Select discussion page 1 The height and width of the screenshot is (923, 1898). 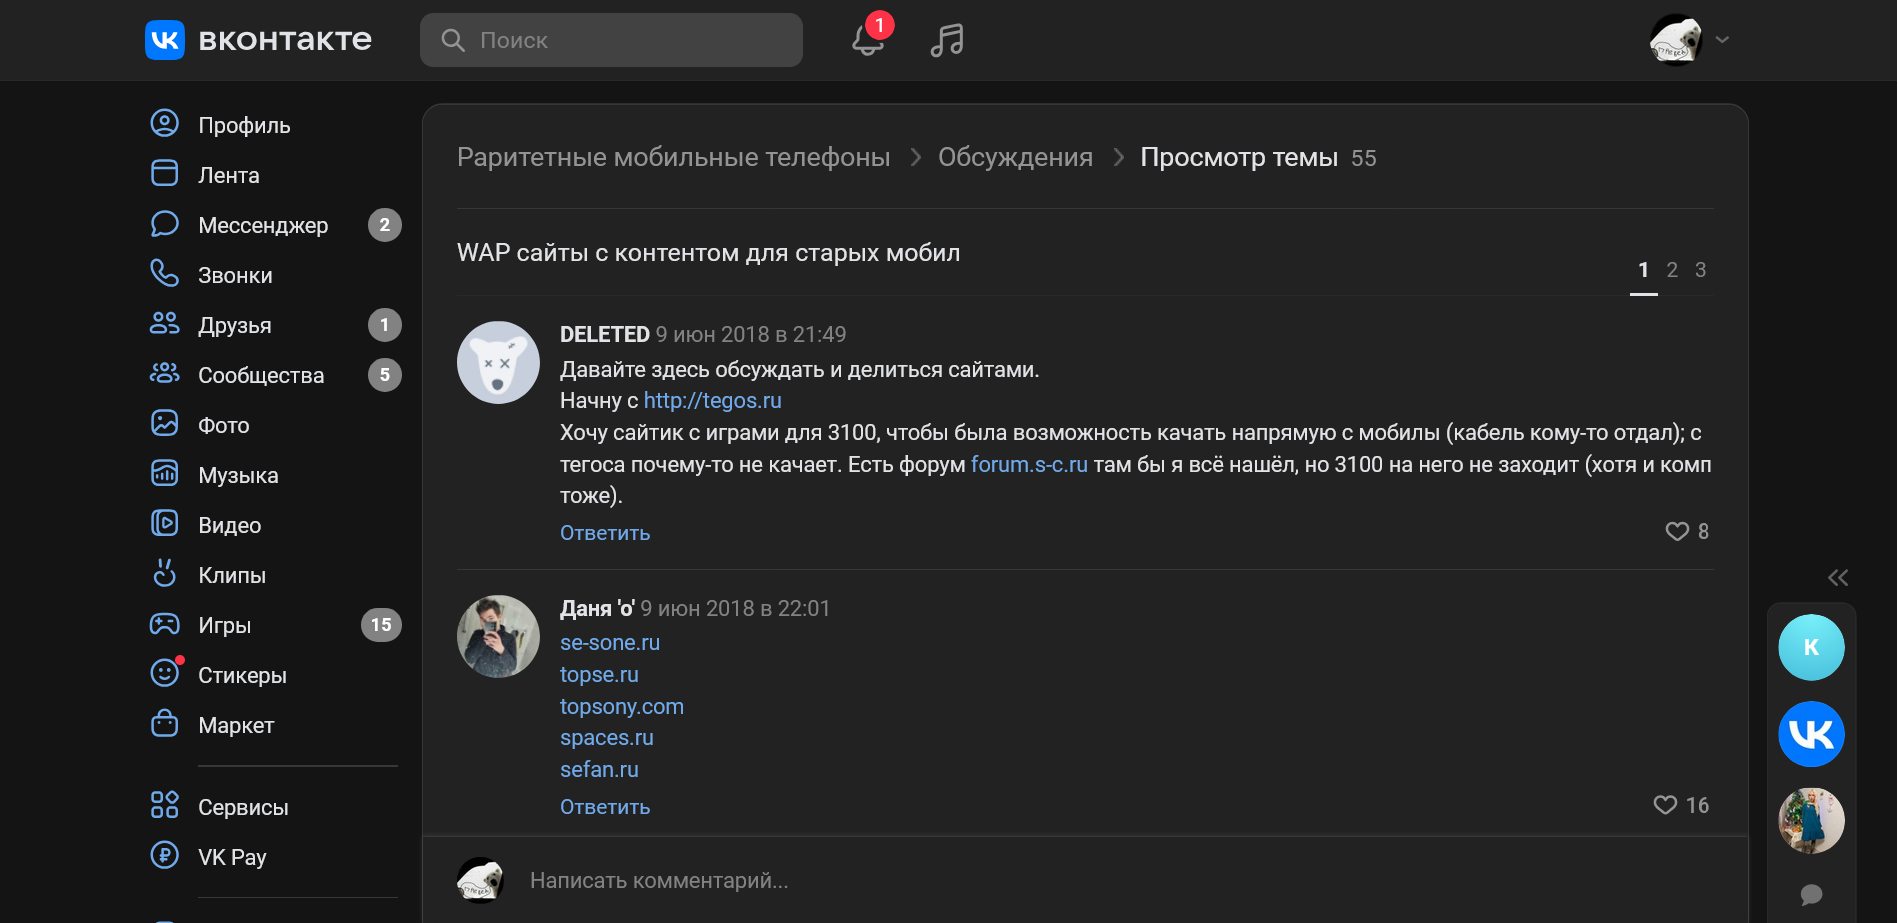[1644, 270]
